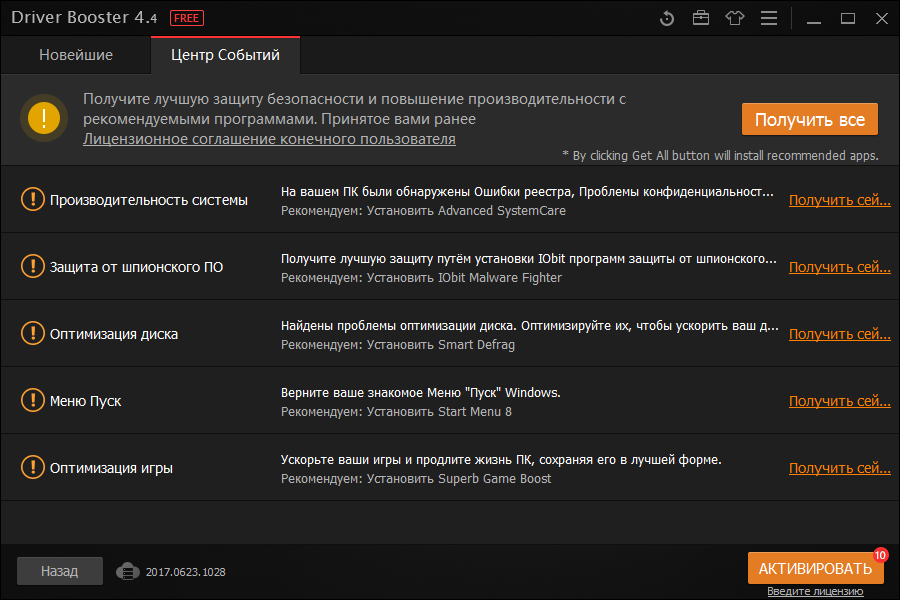Click text Установить Superb Game Boost
900x600 pixels.
click(x=459, y=479)
